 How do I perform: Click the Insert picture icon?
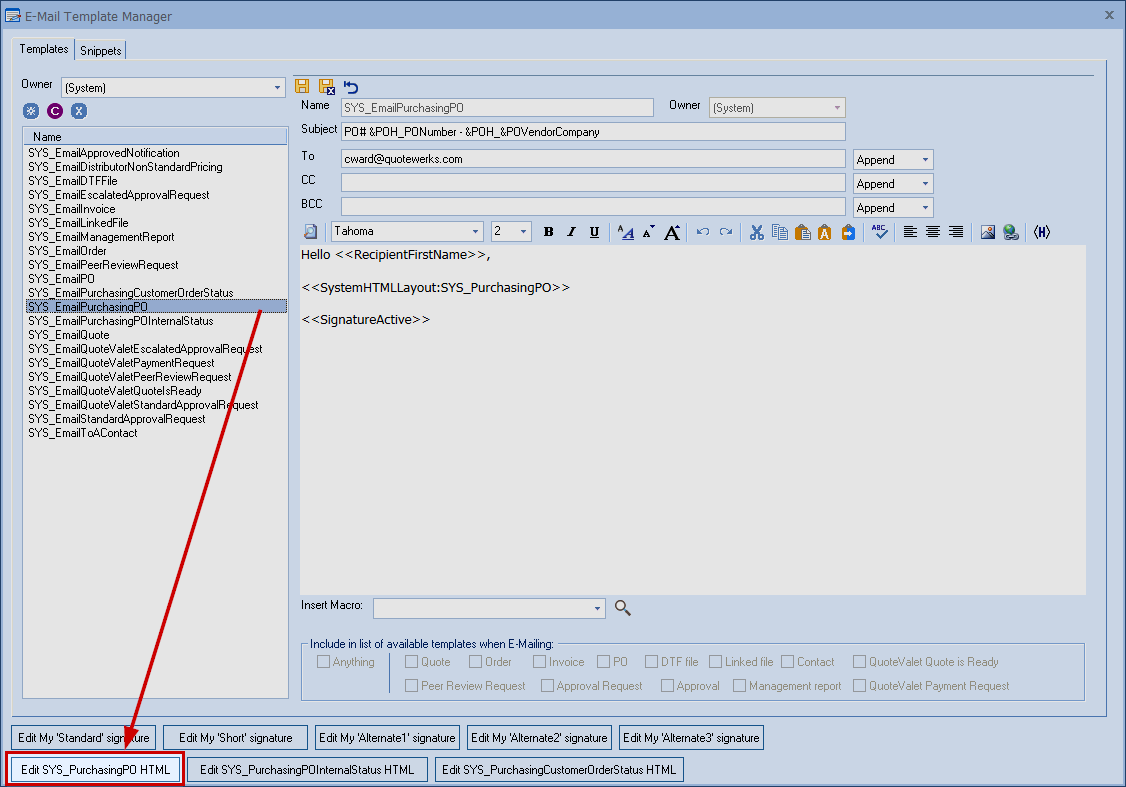[988, 232]
